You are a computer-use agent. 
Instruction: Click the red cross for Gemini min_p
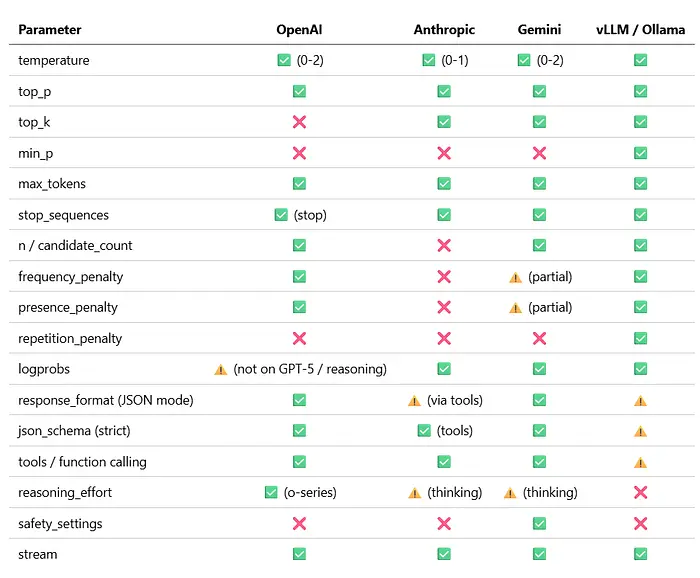pyautogui.click(x=540, y=153)
